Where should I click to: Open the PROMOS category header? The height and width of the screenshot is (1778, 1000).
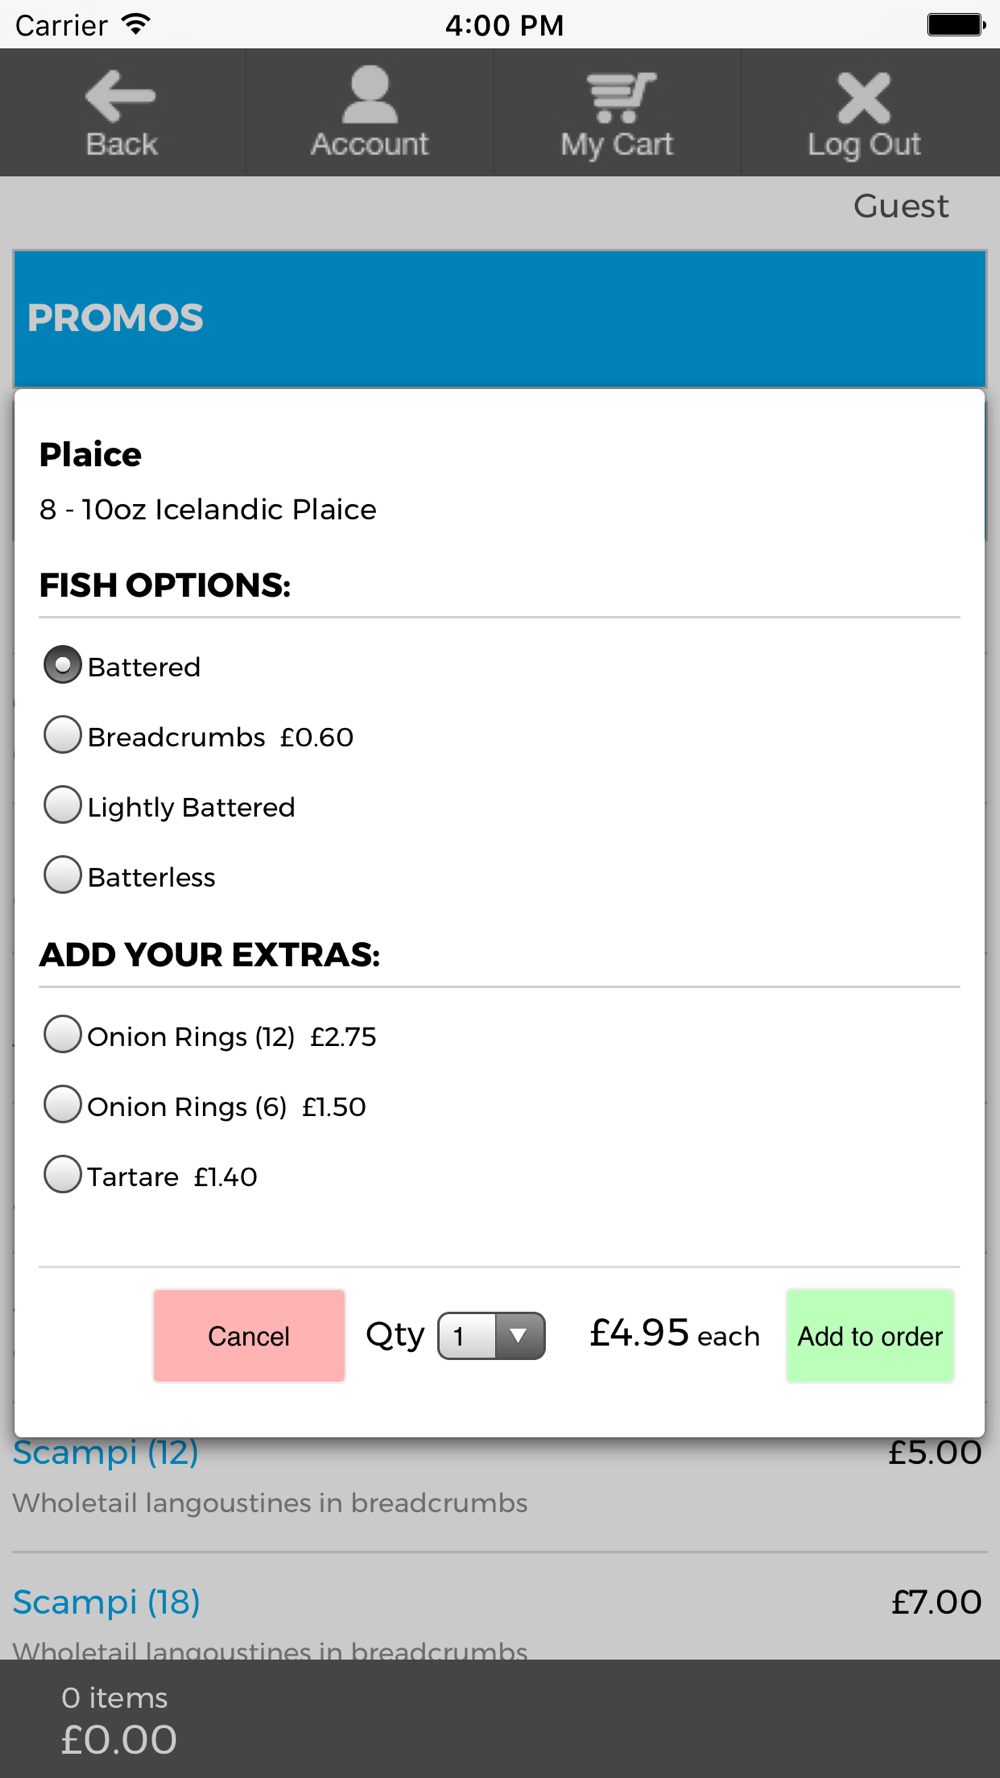pos(500,318)
